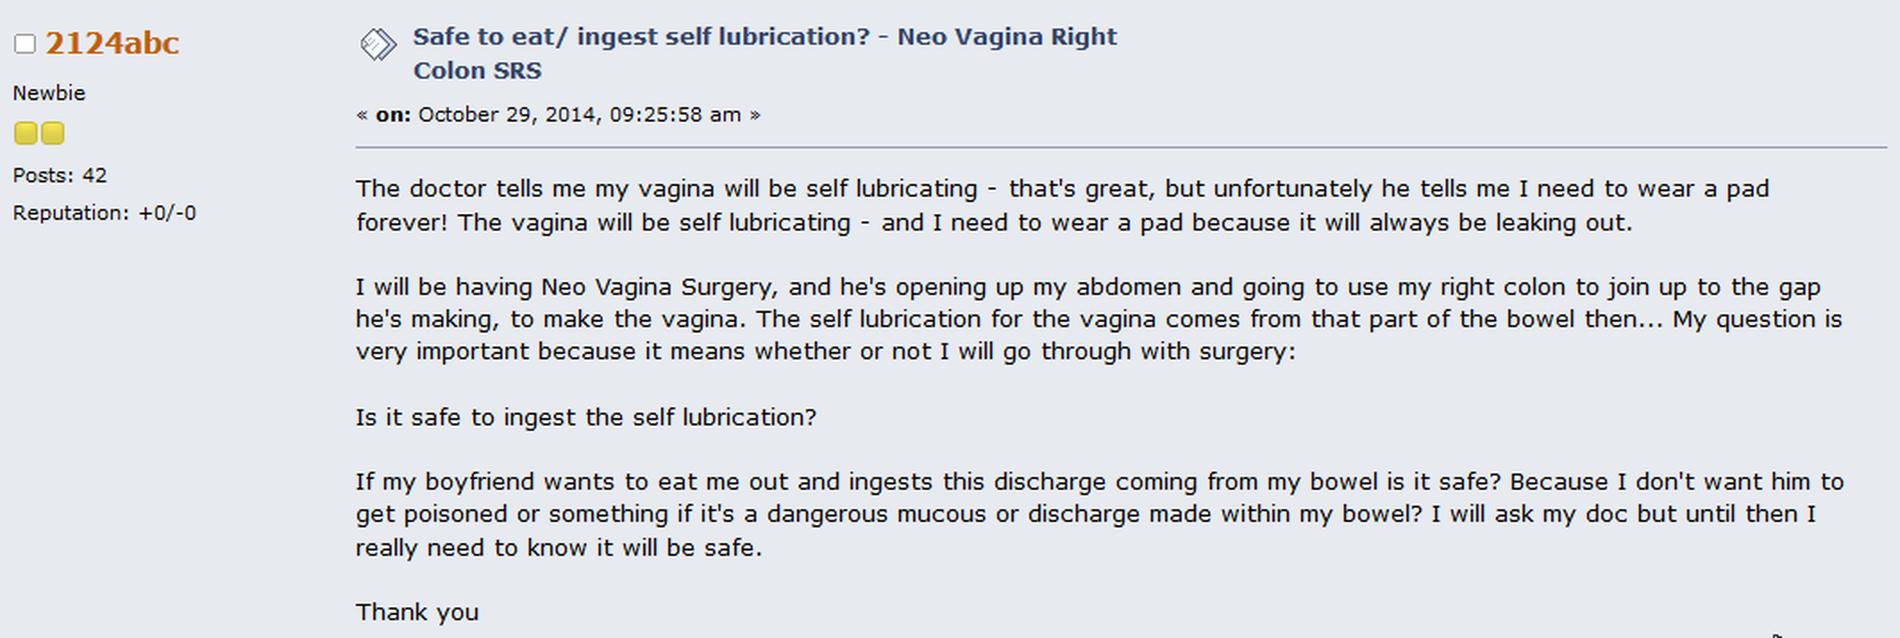Click the bold 'on:' label

tap(393, 115)
